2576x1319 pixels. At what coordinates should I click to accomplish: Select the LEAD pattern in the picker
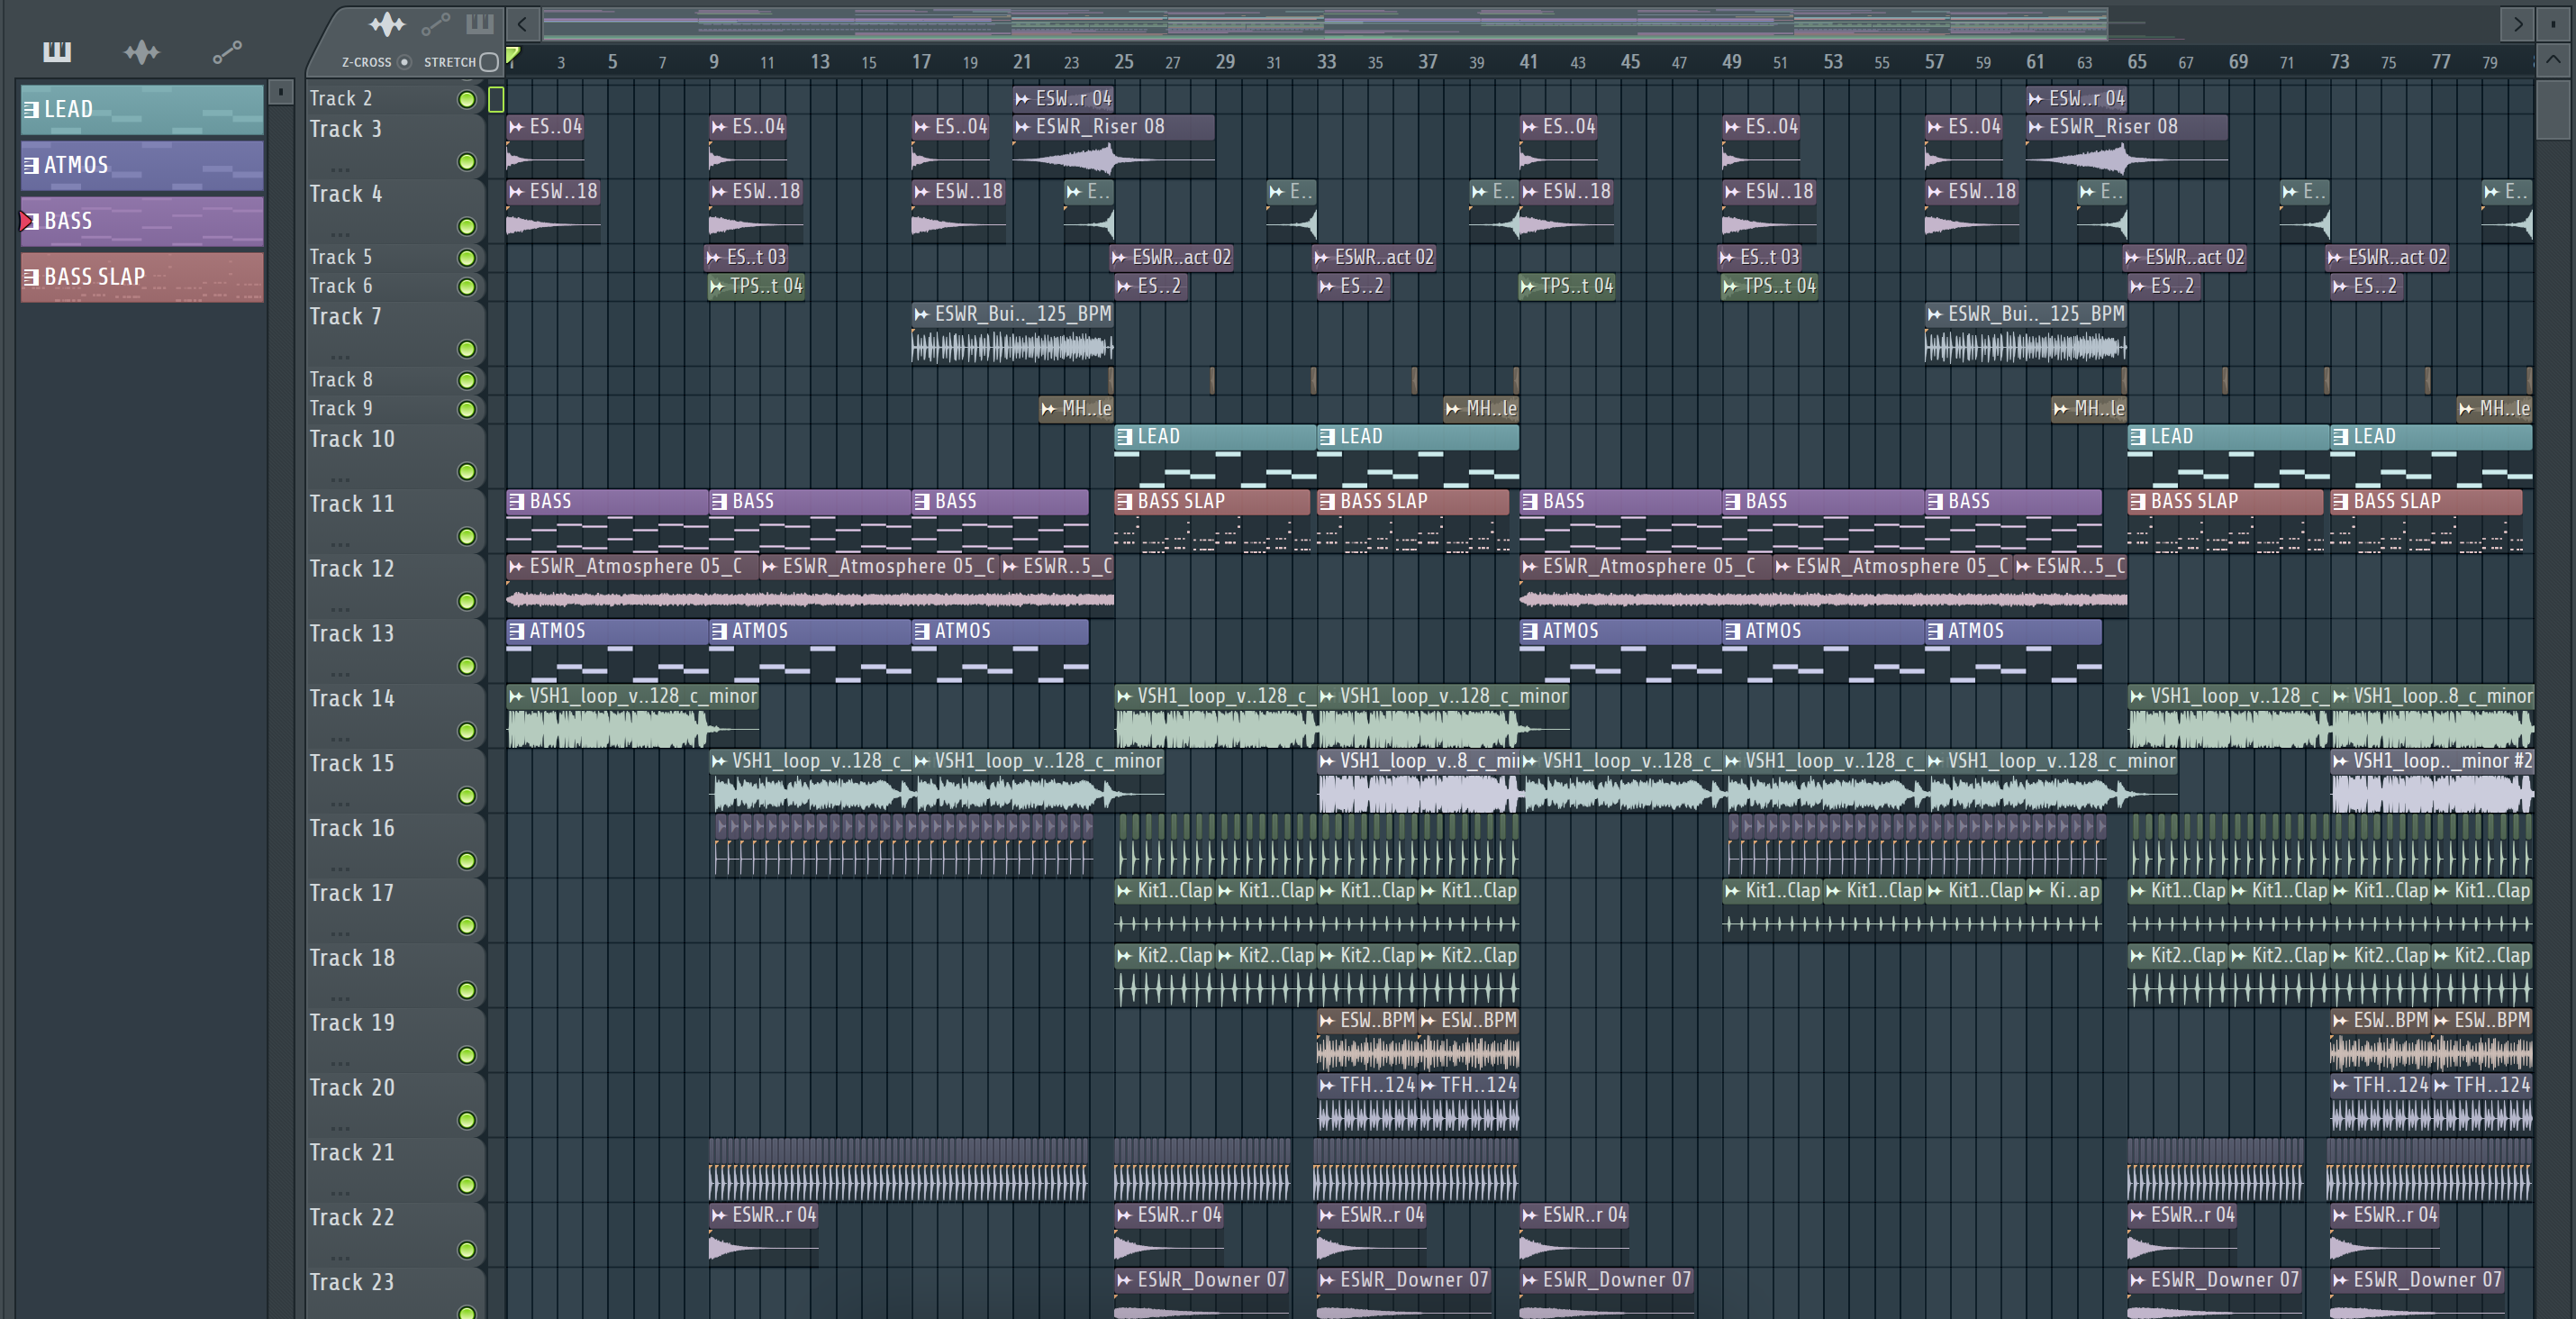point(142,110)
